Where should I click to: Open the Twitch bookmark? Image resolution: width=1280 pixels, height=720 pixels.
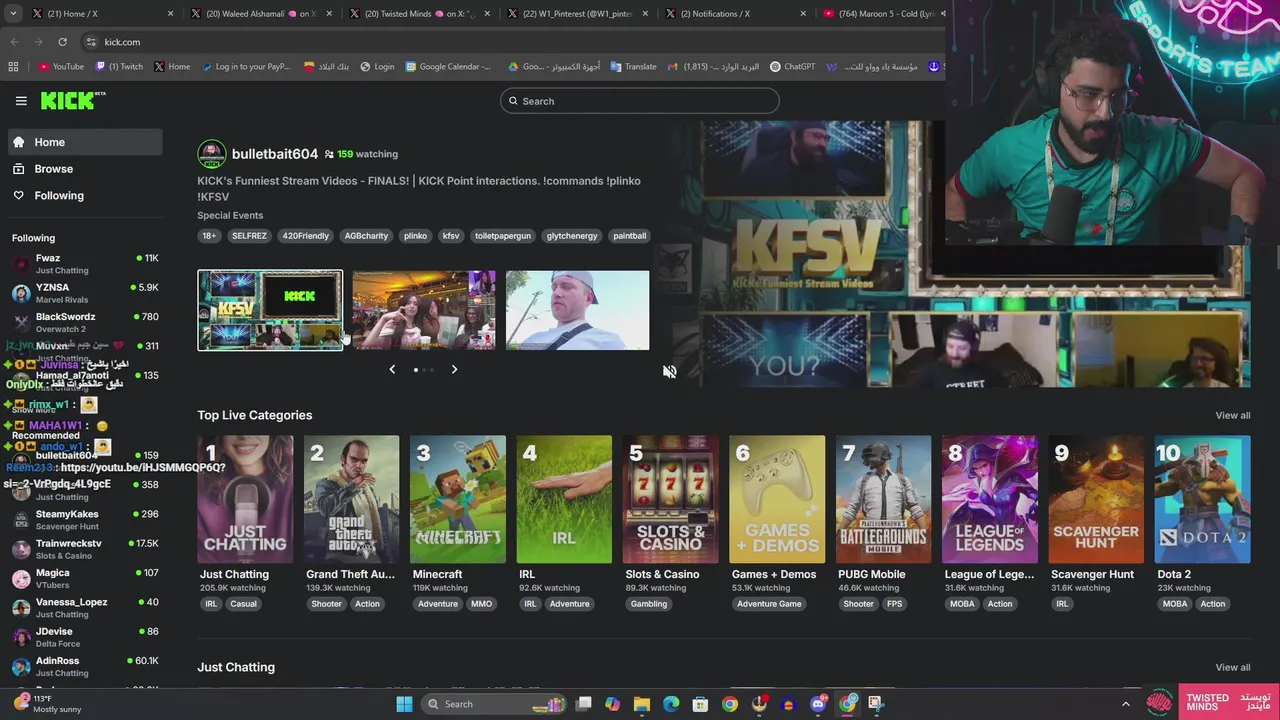pyautogui.click(x=119, y=67)
